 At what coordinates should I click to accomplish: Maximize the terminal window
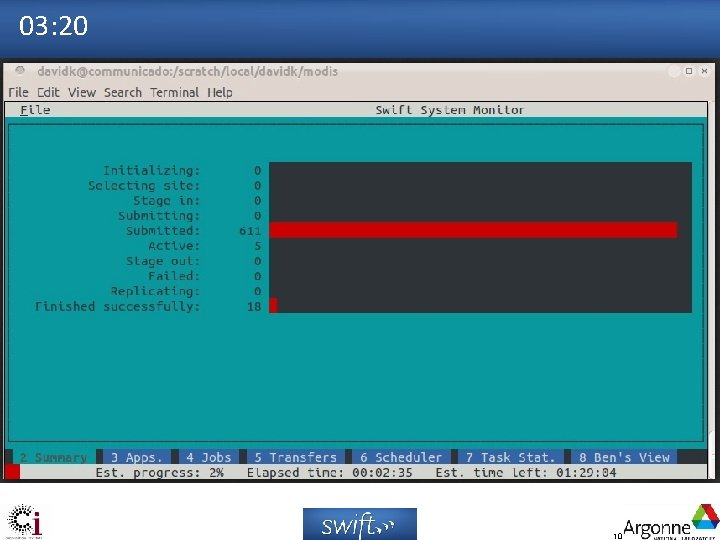coord(689,71)
